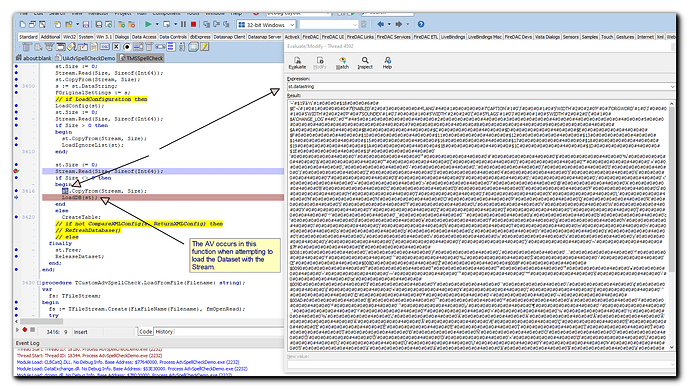Image resolution: width=690 pixels, height=390 pixels.
Task: Switch to the UAdvSpellCheckDemo editor tab
Action: (x=85, y=58)
